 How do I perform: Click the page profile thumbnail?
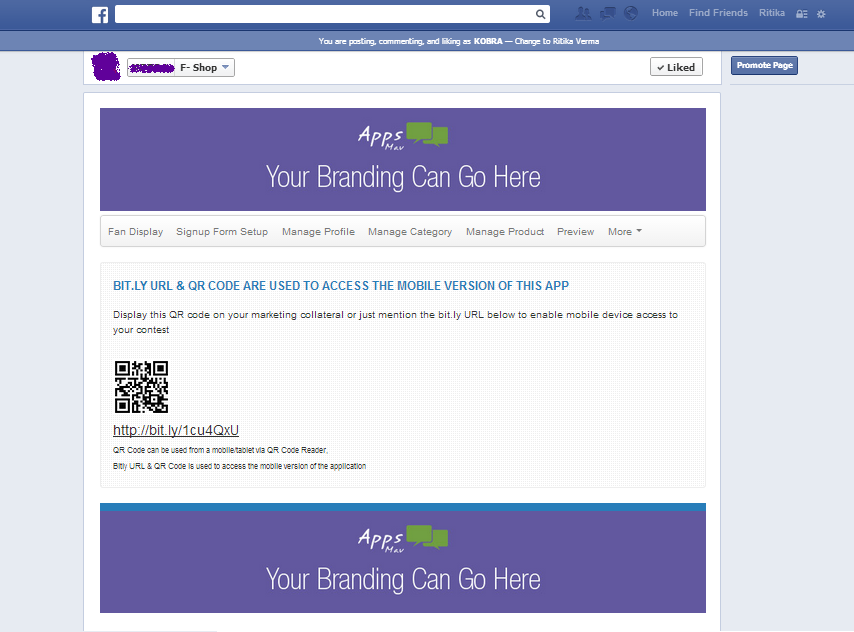tap(106, 67)
